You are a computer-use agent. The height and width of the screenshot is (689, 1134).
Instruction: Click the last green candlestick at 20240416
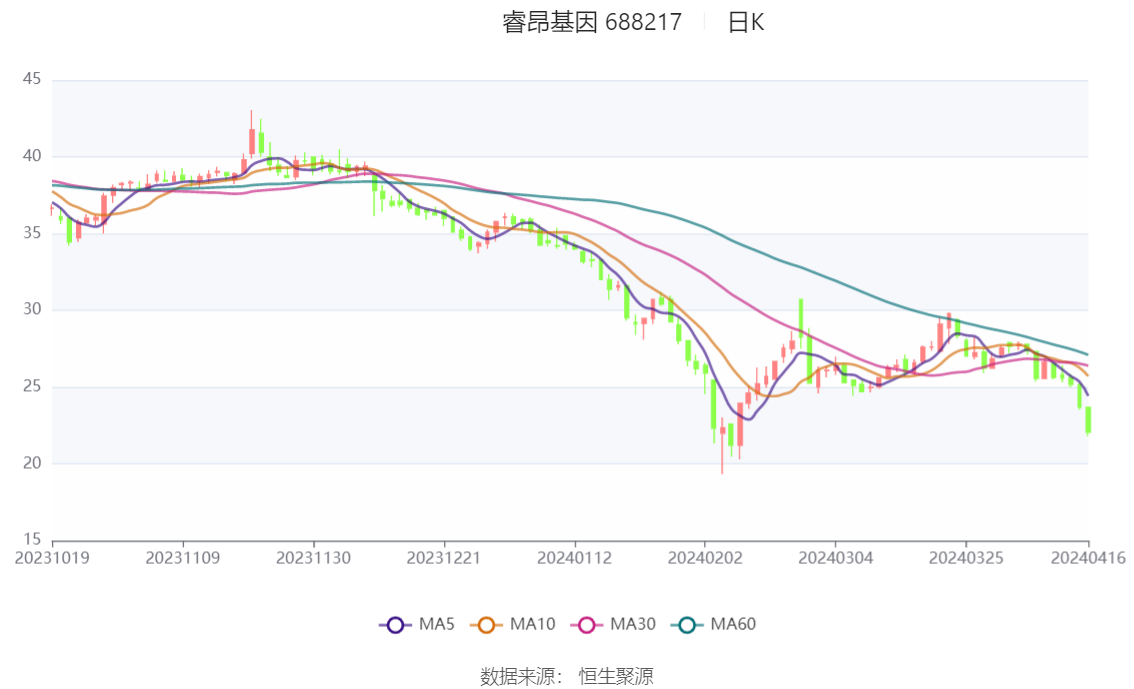pyautogui.click(x=1088, y=421)
